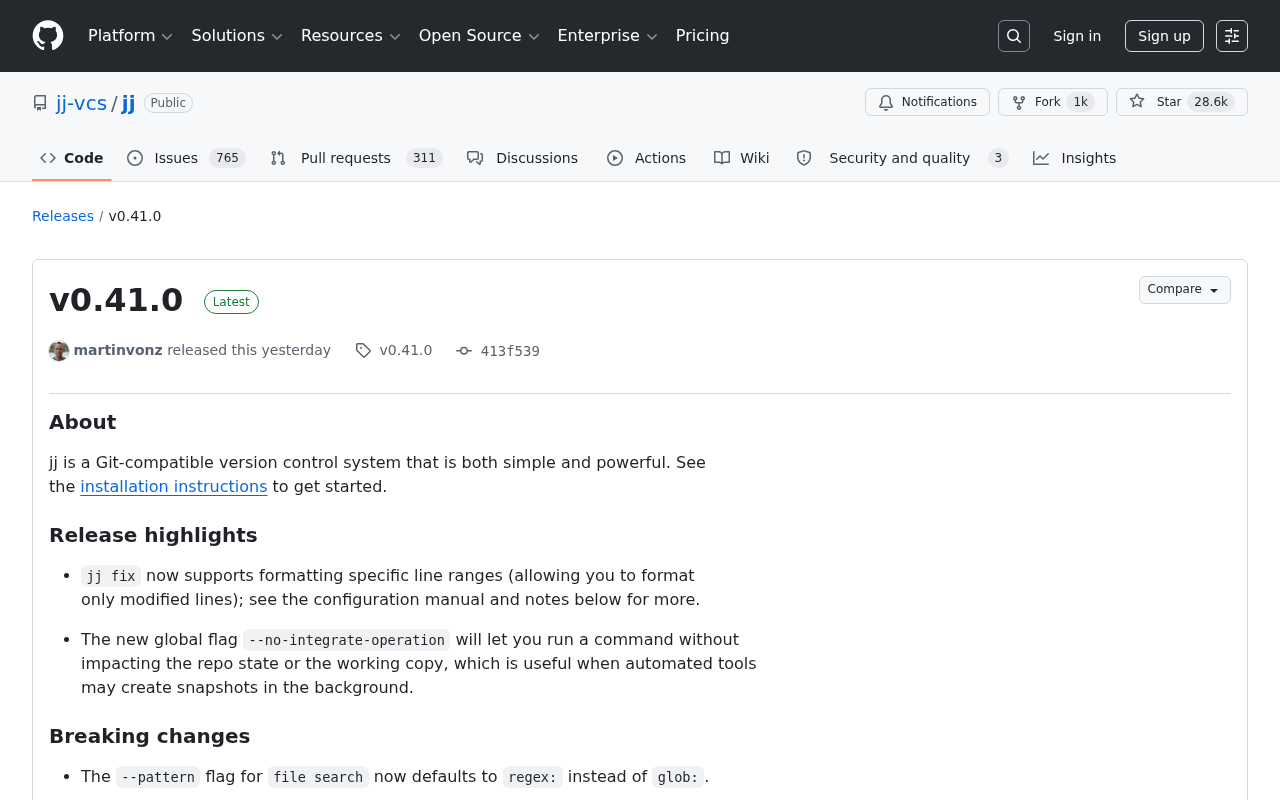Click the regex: code snippet
The width and height of the screenshot is (1280, 800).
[532, 777]
